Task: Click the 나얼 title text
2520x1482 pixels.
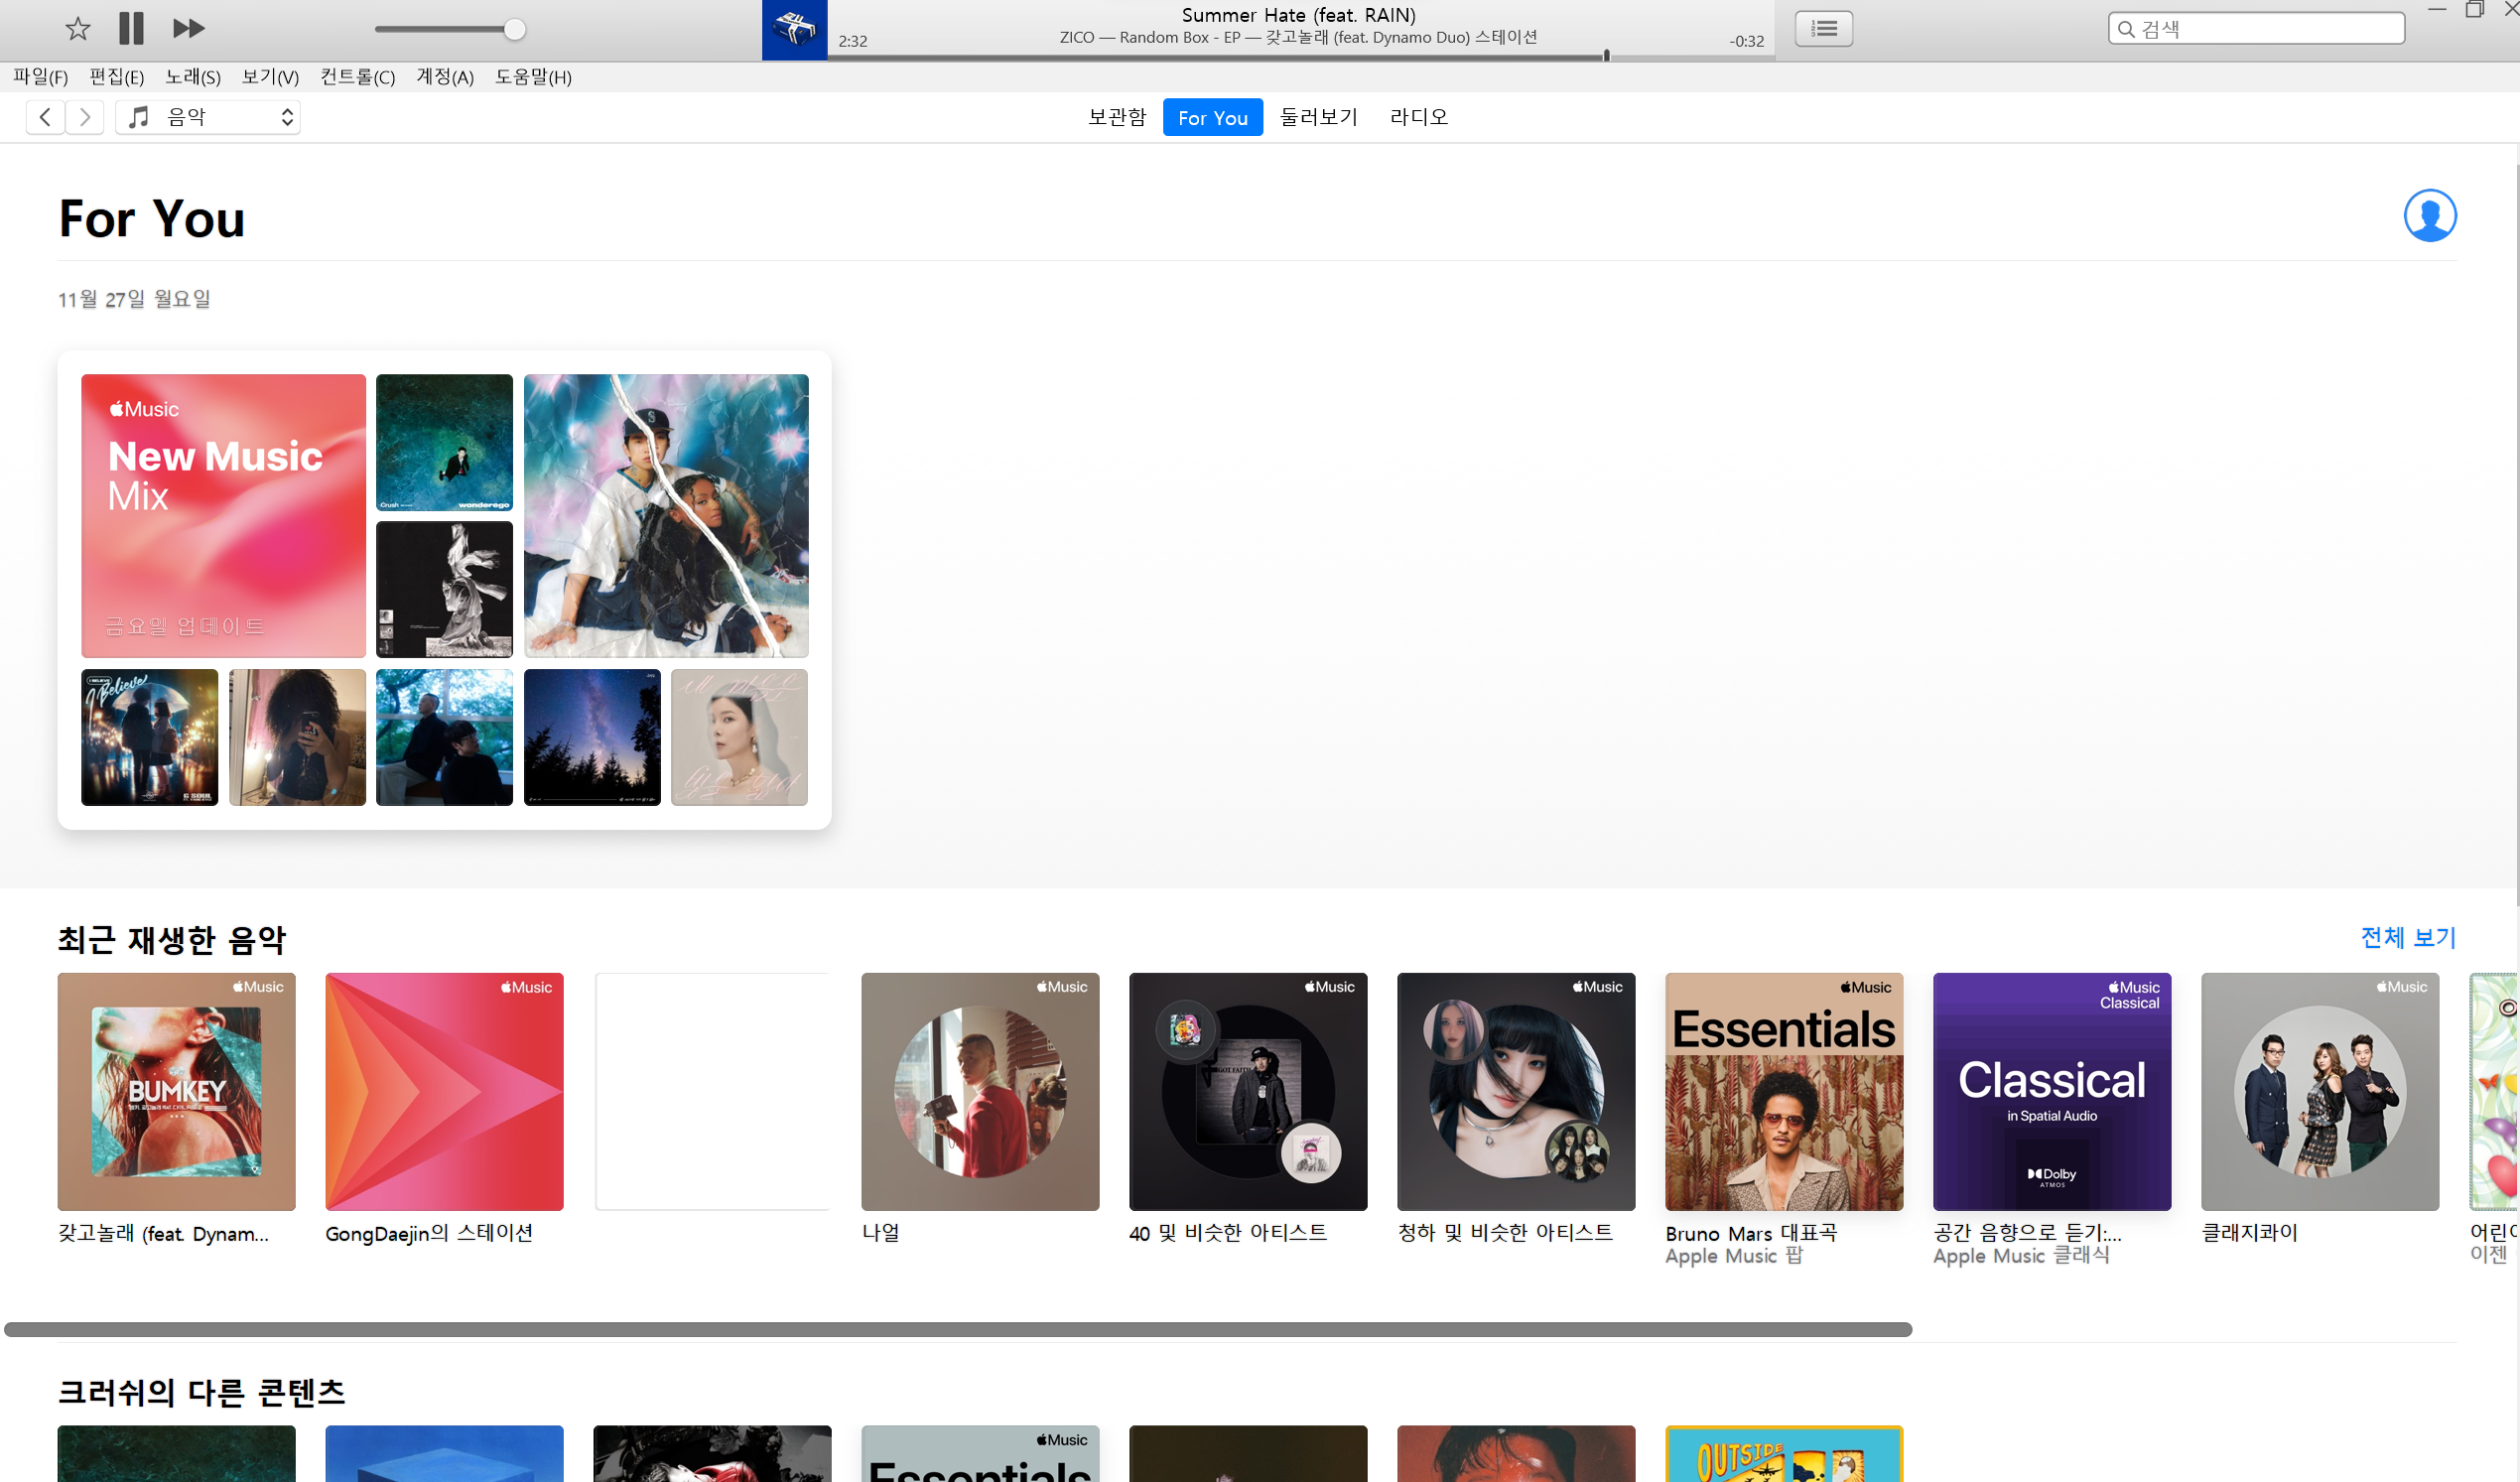Action: tap(880, 1233)
